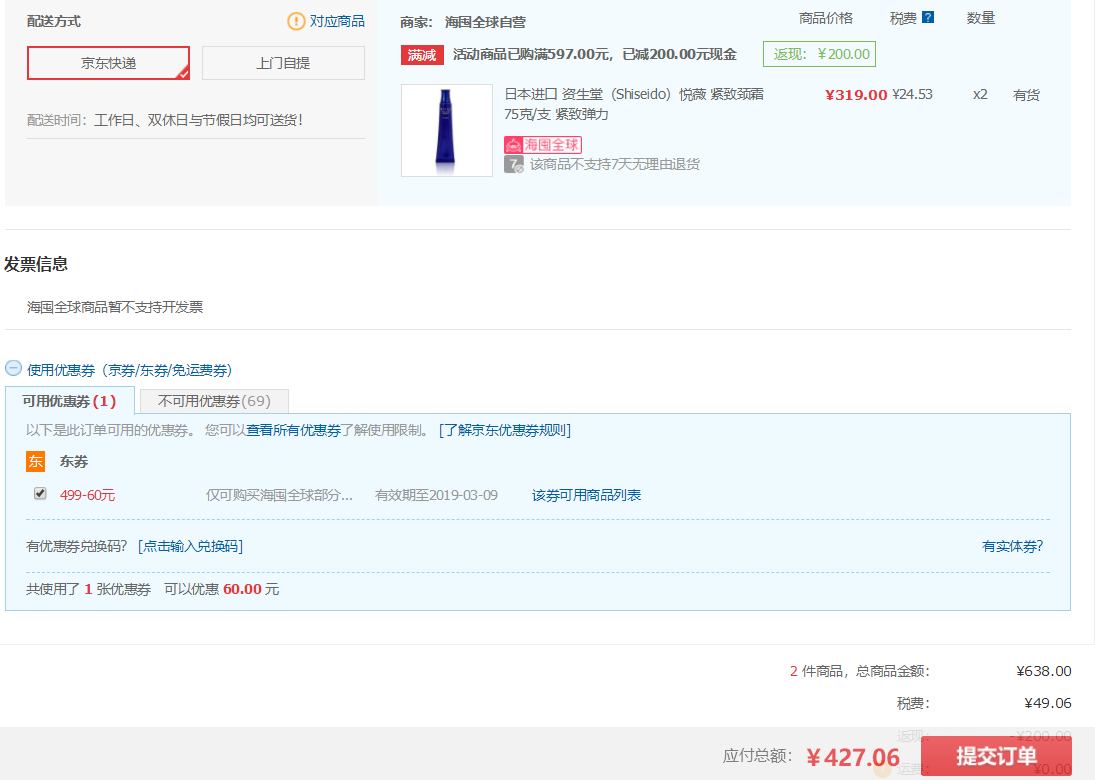This screenshot has width=1095, height=780.
Task: Click the tax amount ¥49.06
Action: coord(1048,703)
